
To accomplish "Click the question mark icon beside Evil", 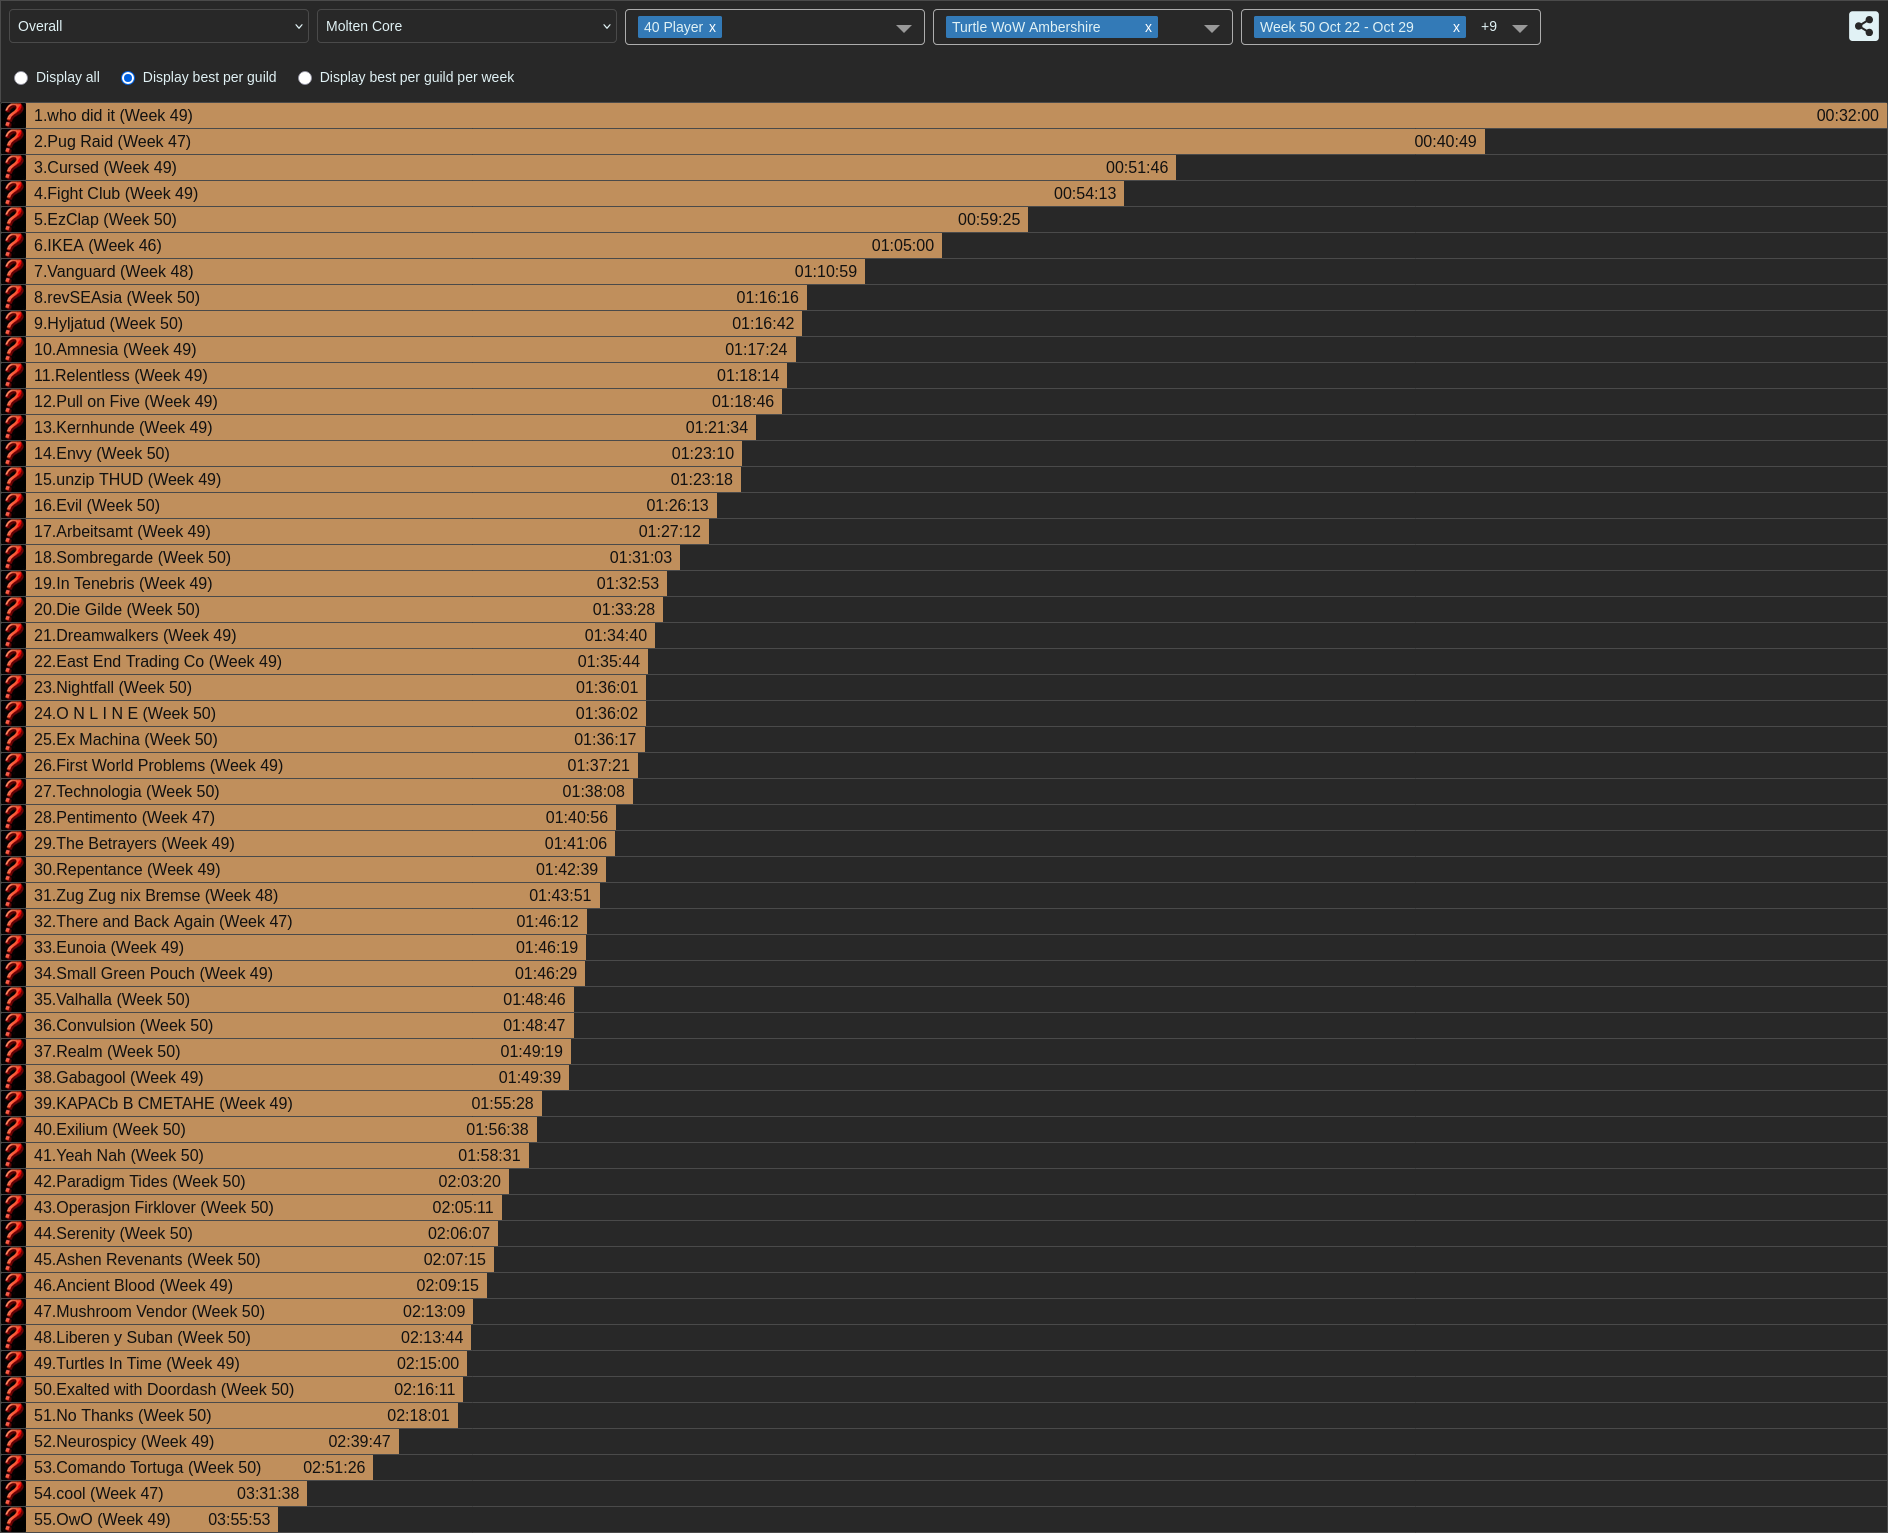I will coord(13,505).
